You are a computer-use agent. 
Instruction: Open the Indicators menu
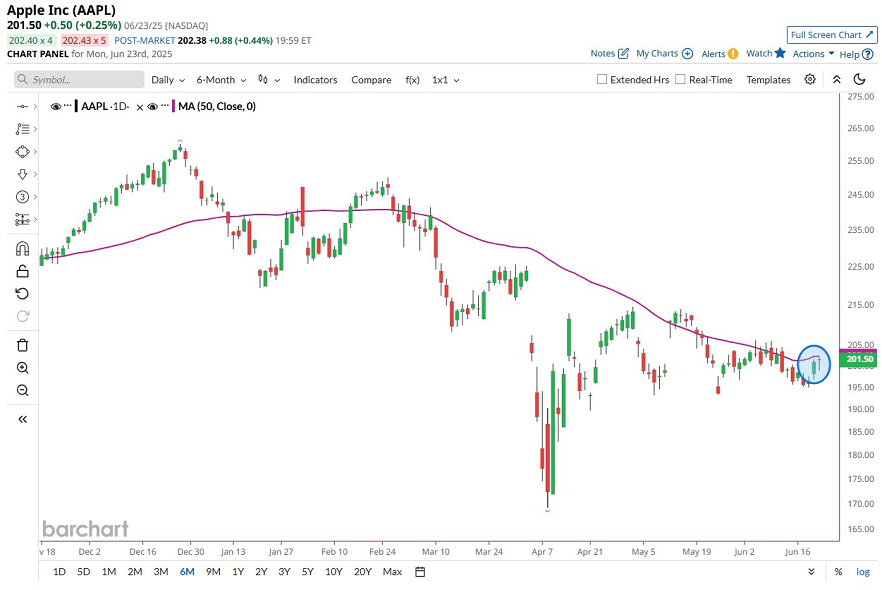(x=315, y=80)
